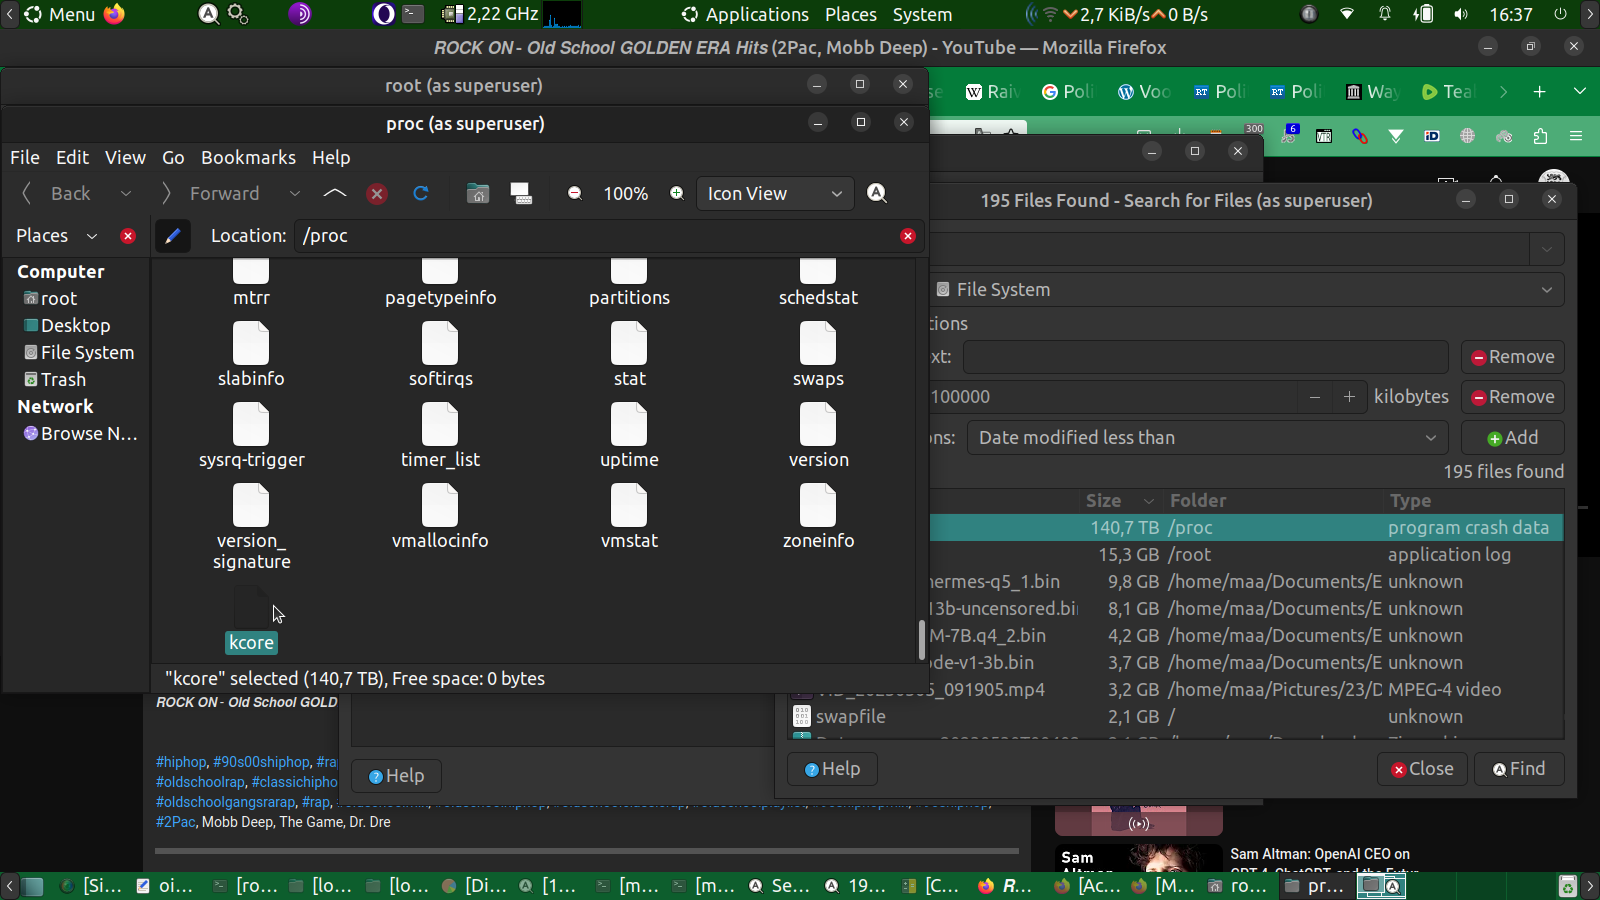Open the Bookmarks menu
The width and height of the screenshot is (1600, 900).
[x=248, y=158]
